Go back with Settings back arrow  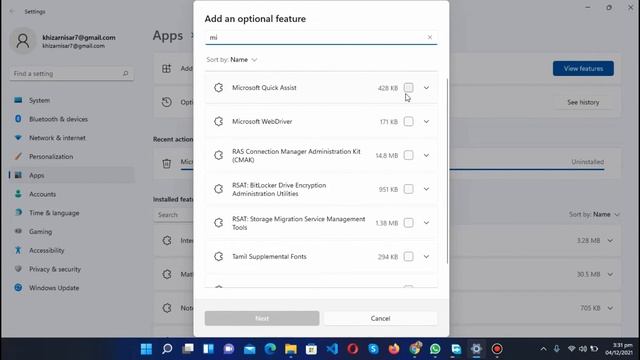click(12, 11)
